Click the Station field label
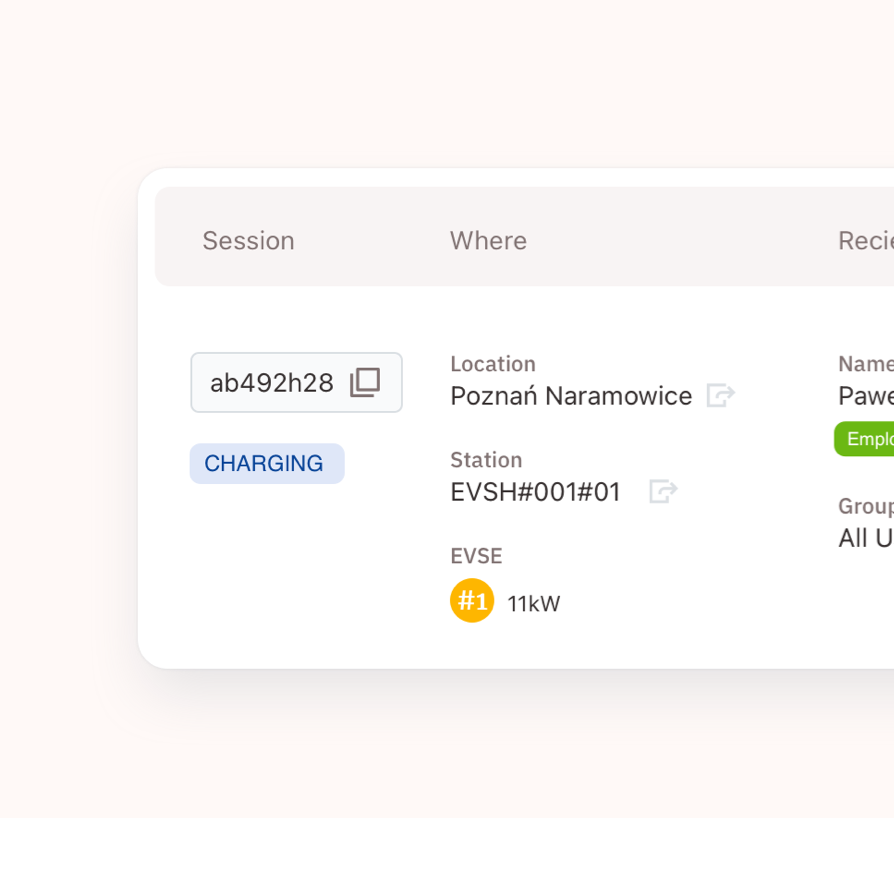 point(486,460)
